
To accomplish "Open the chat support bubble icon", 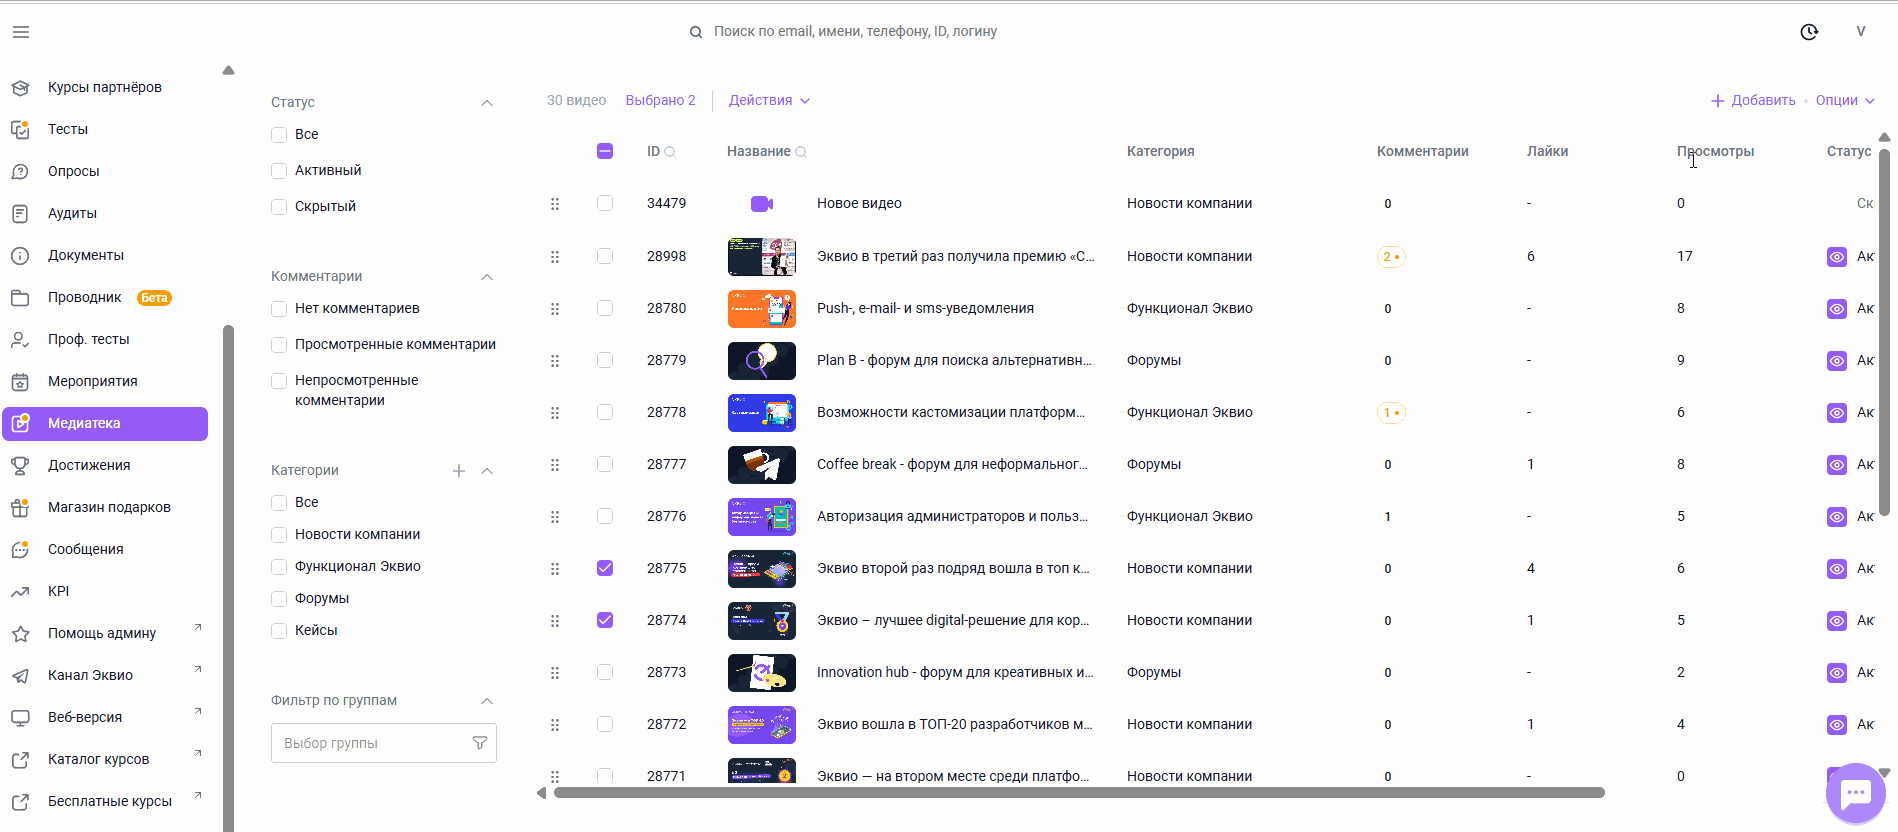I will point(1856,794).
